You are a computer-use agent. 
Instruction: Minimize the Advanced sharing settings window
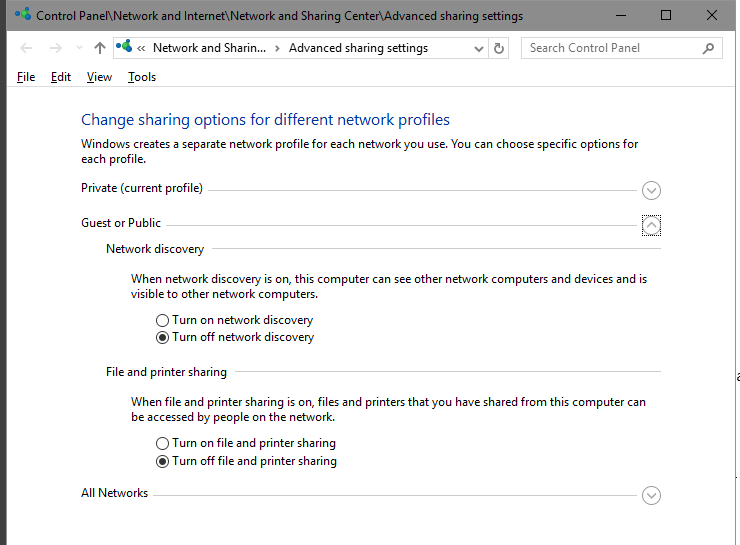tap(621, 16)
